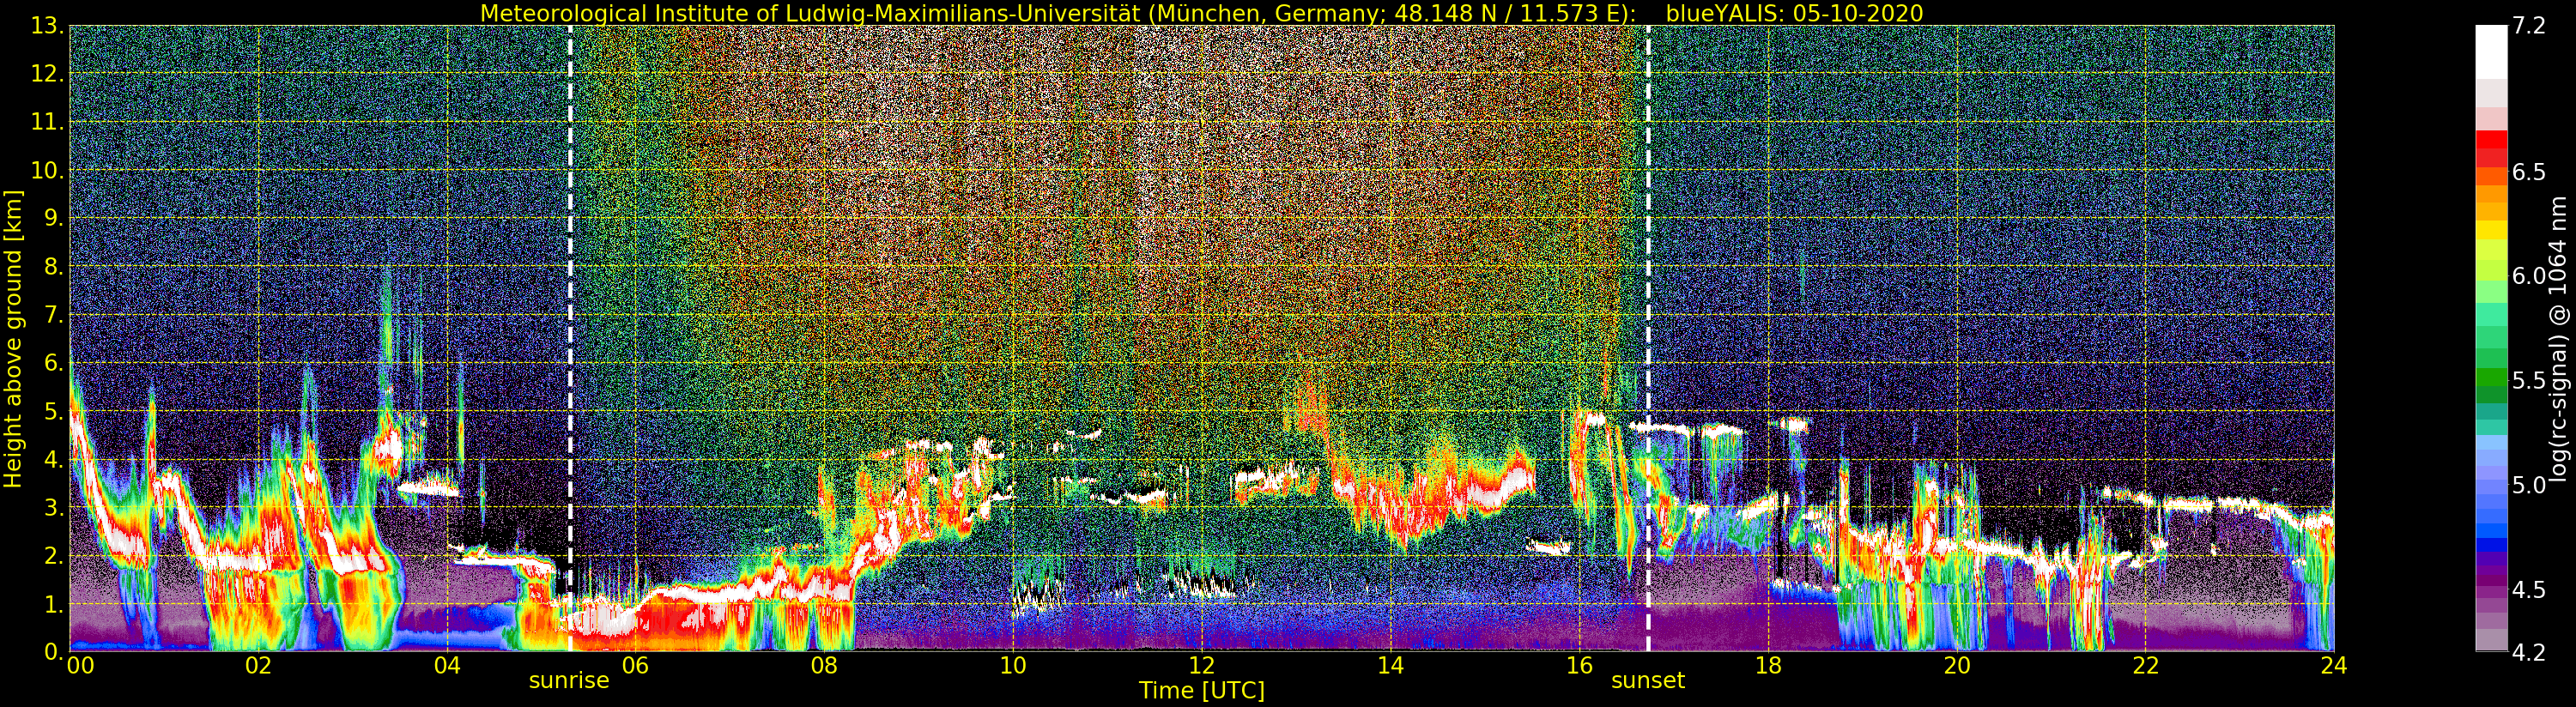The width and height of the screenshot is (2576, 707).
Task: Click the colorbar tick value 7.2
Action: pyautogui.click(x=2529, y=27)
